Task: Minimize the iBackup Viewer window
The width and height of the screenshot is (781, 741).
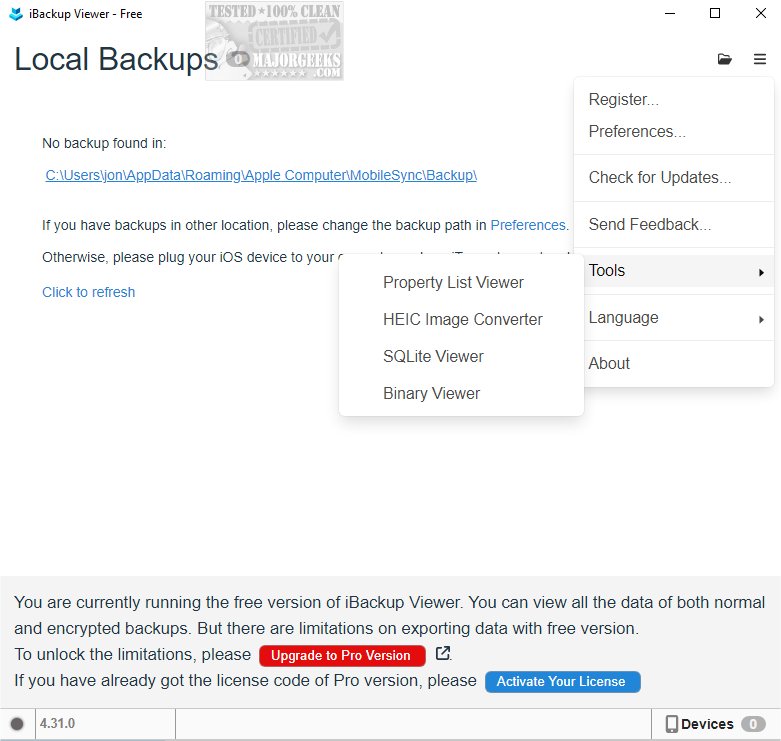Action: tap(670, 13)
